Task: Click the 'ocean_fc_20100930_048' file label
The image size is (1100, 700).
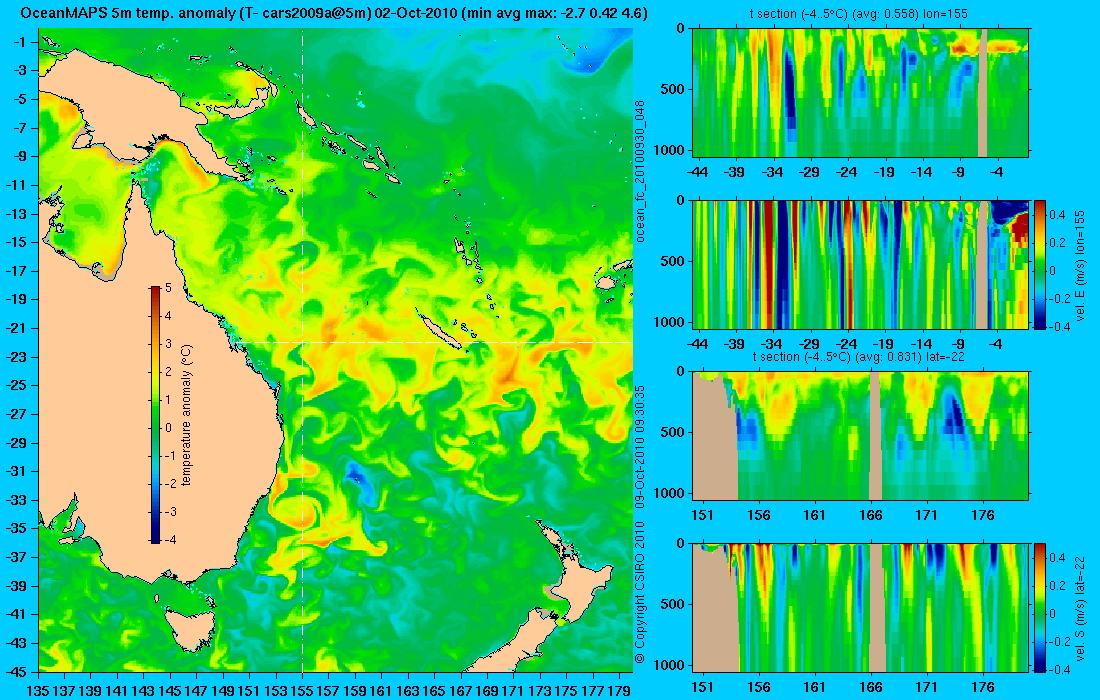Action: (x=639, y=171)
